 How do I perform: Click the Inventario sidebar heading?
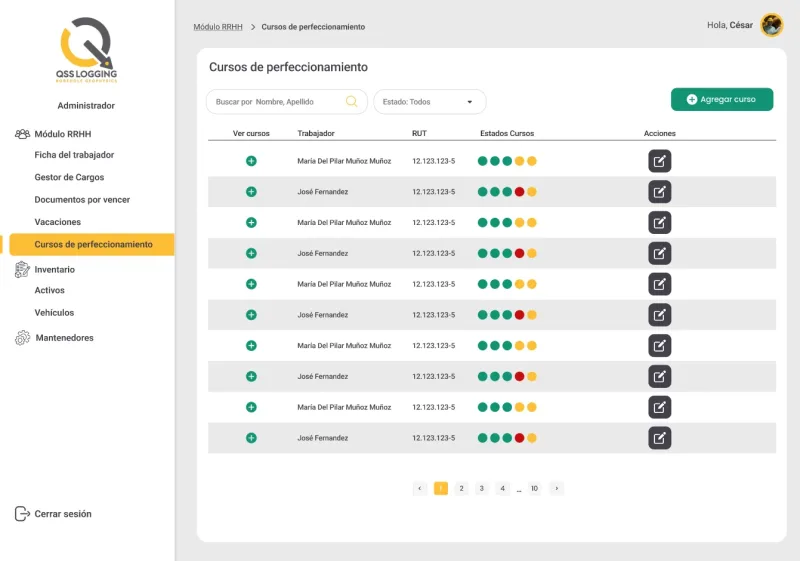pyautogui.click(x=55, y=270)
